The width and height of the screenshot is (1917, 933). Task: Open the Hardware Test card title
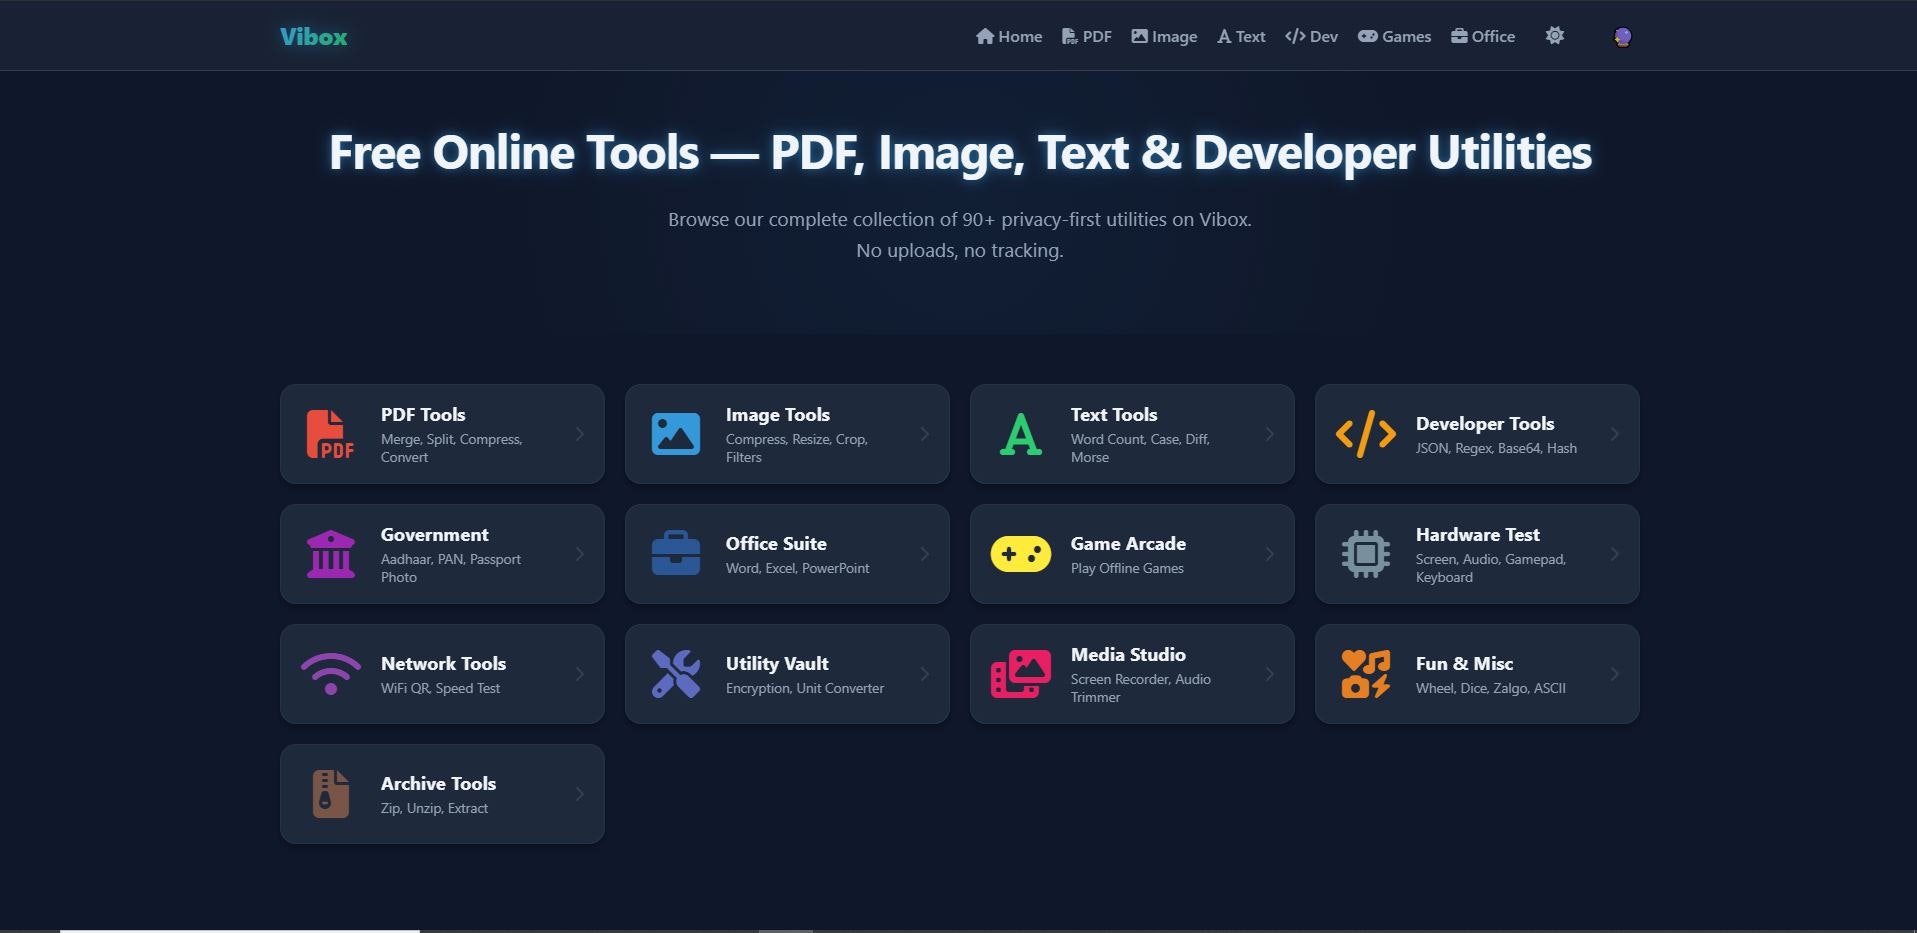point(1478,535)
